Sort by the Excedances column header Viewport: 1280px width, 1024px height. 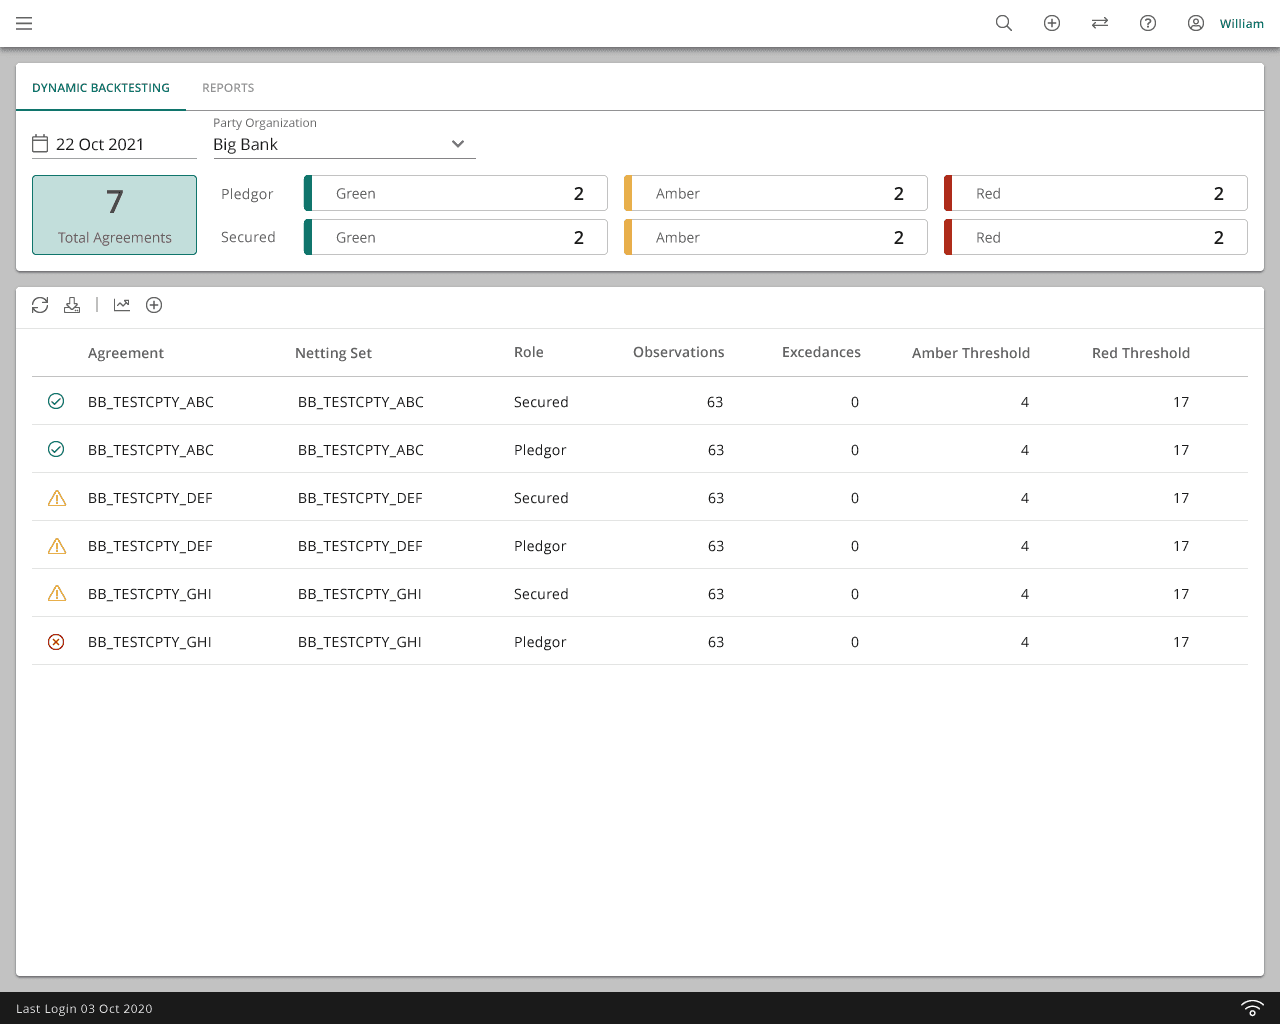click(821, 352)
